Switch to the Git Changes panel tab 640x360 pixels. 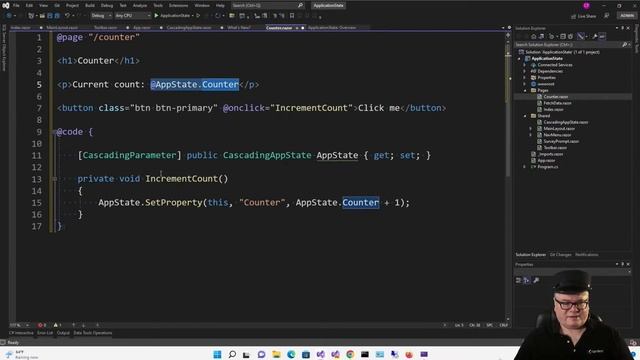[560, 255]
